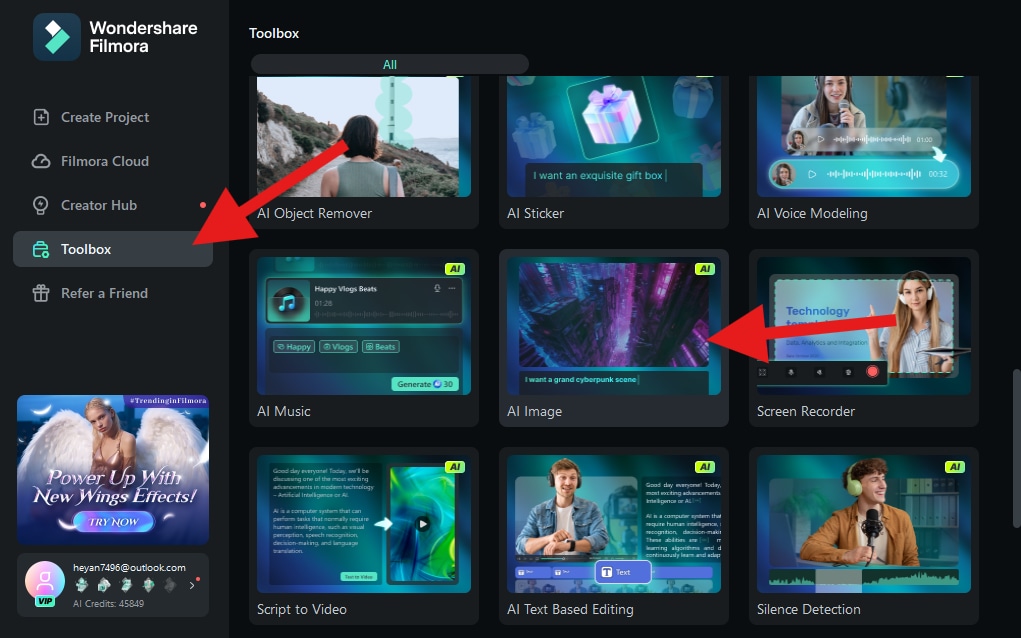Image resolution: width=1021 pixels, height=638 pixels.
Task: Open the AI Sticker tool thumbnail
Action: click(x=613, y=137)
